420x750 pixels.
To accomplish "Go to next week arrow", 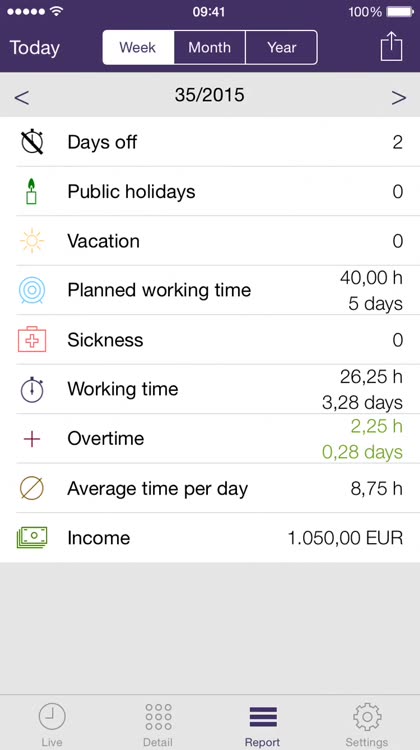I will coord(398,98).
